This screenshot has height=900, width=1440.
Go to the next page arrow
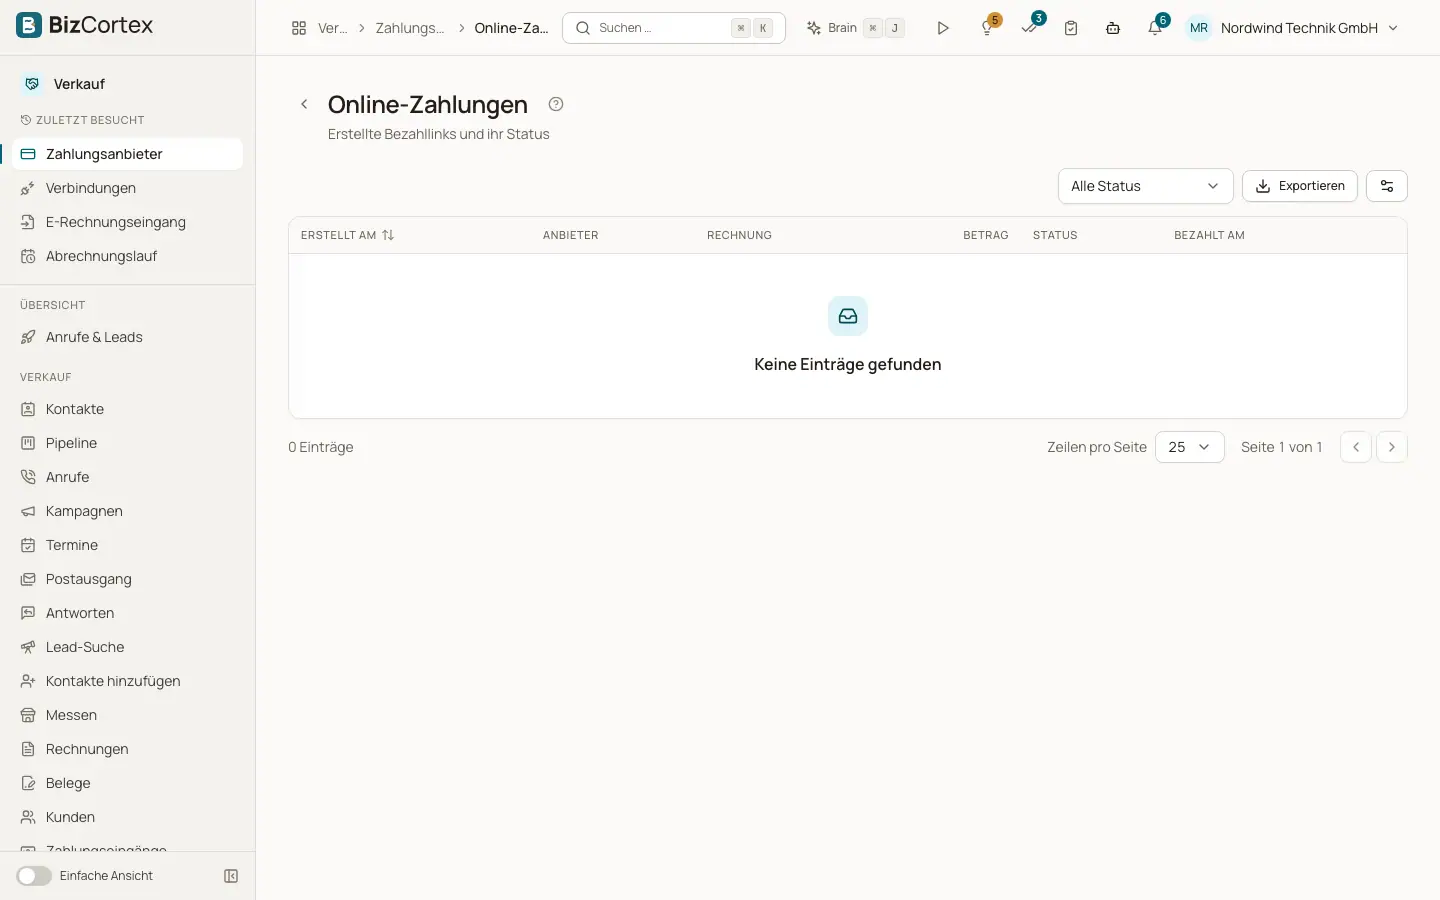pos(1392,447)
